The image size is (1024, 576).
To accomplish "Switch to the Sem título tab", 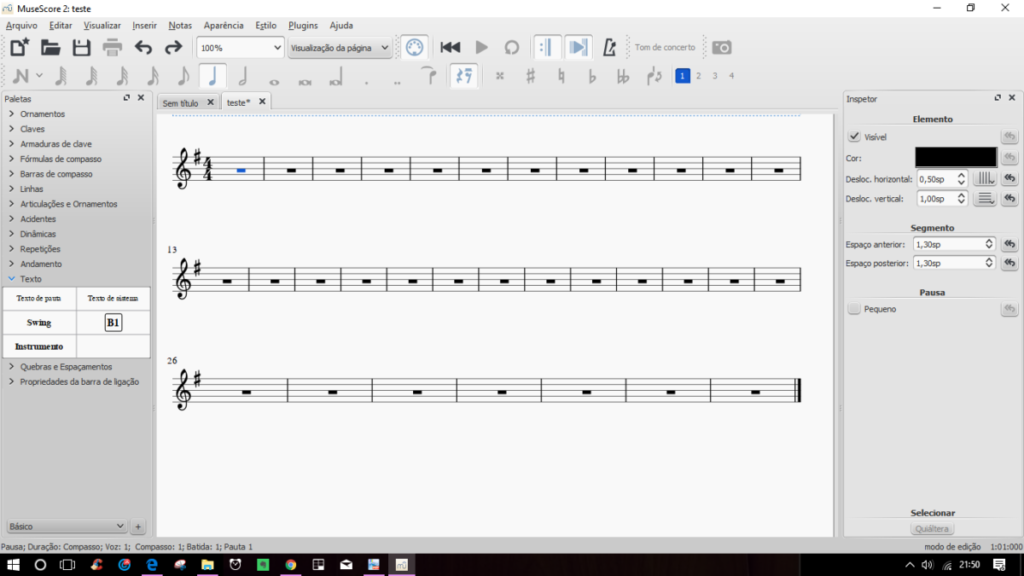I will click(x=181, y=102).
